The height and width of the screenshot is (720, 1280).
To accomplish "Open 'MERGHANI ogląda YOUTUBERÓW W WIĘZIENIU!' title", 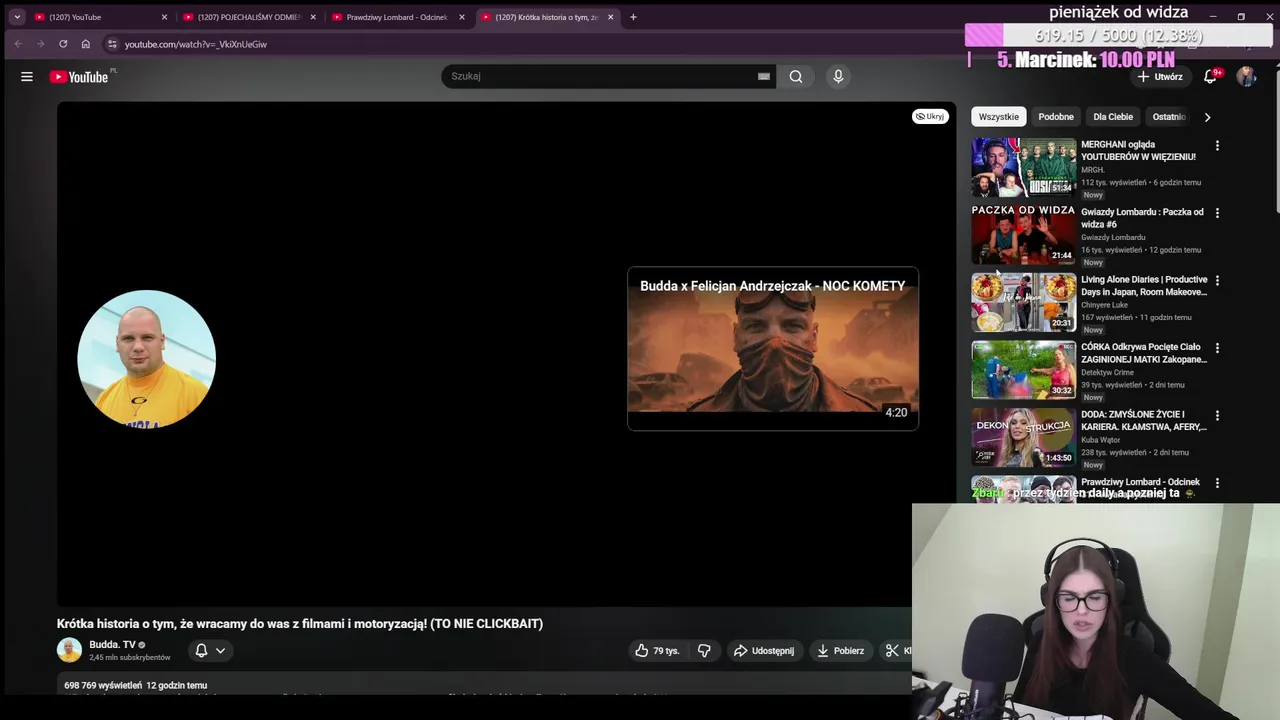I will coord(1138,151).
